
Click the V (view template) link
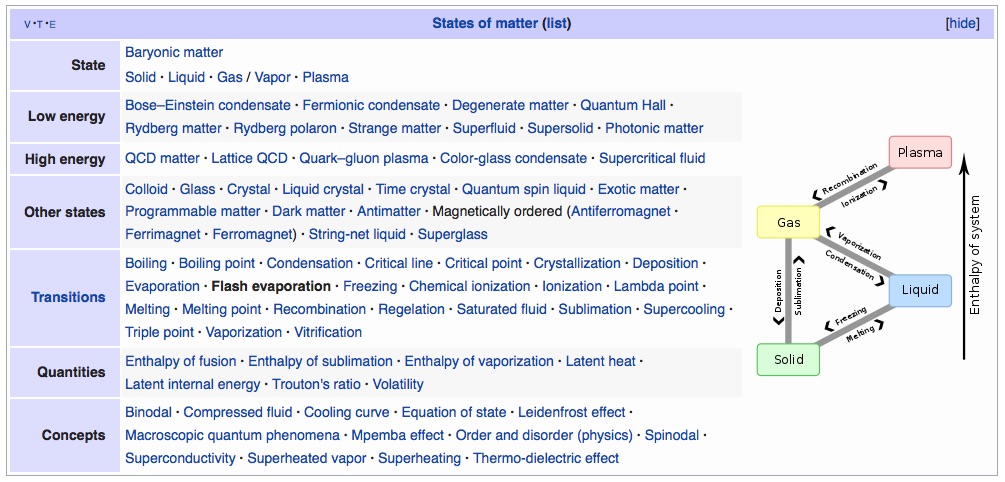click(x=27, y=24)
